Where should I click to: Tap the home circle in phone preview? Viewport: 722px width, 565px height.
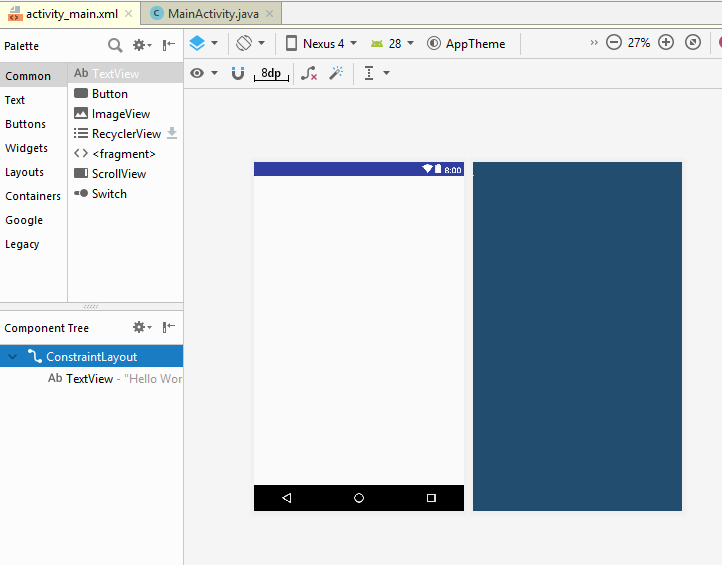pos(359,498)
